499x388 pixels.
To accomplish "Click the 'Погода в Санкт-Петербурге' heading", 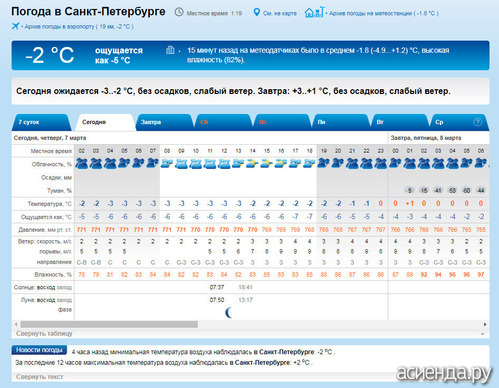I will tap(88, 11).
